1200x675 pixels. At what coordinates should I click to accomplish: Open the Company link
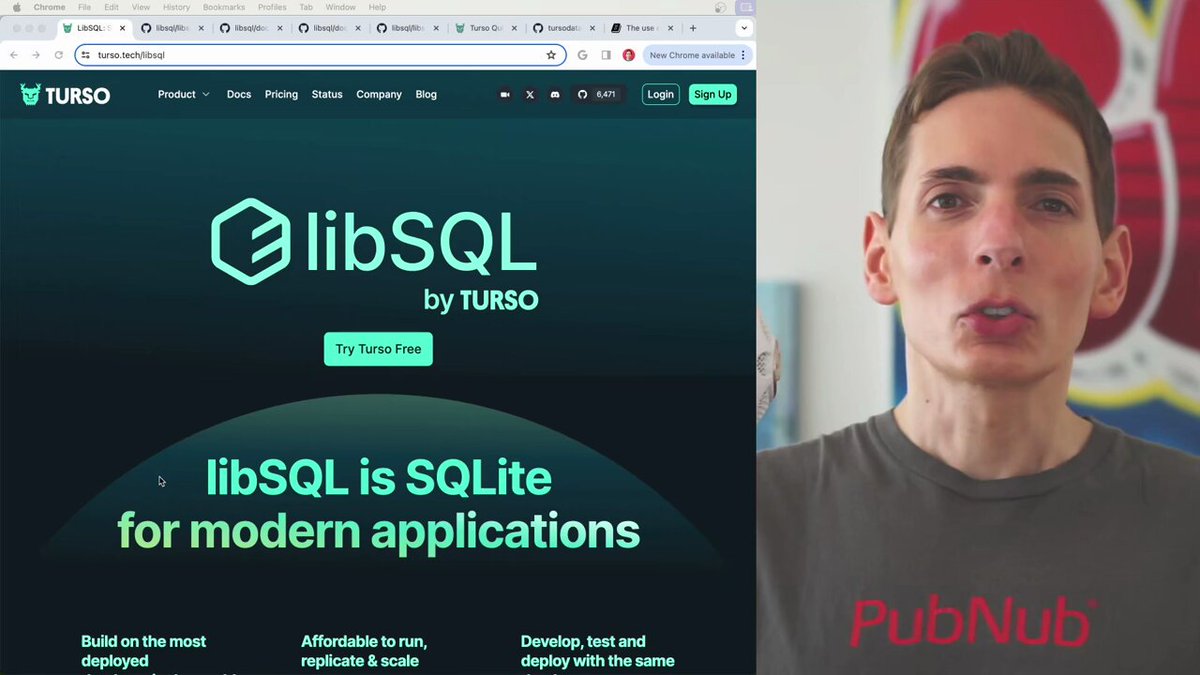pyautogui.click(x=379, y=95)
